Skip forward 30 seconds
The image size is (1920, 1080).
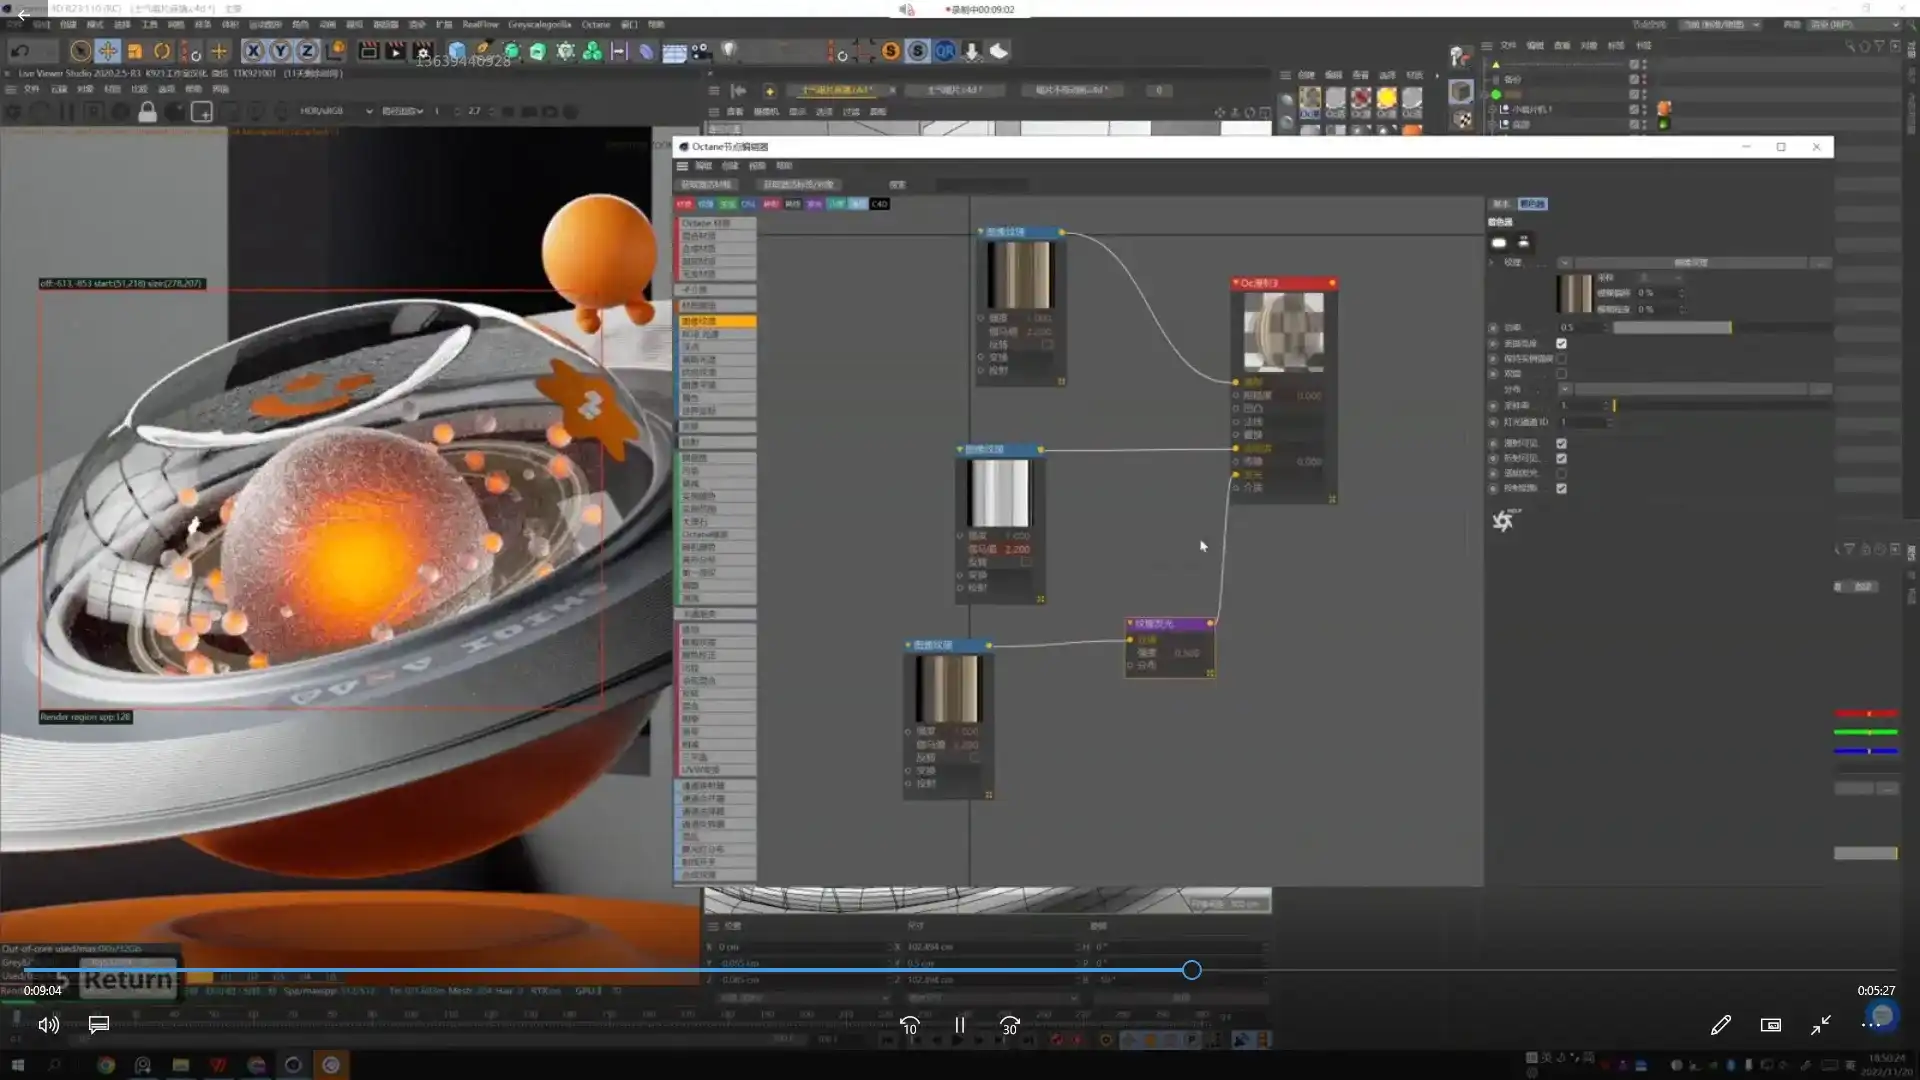click(1009, 1025)
